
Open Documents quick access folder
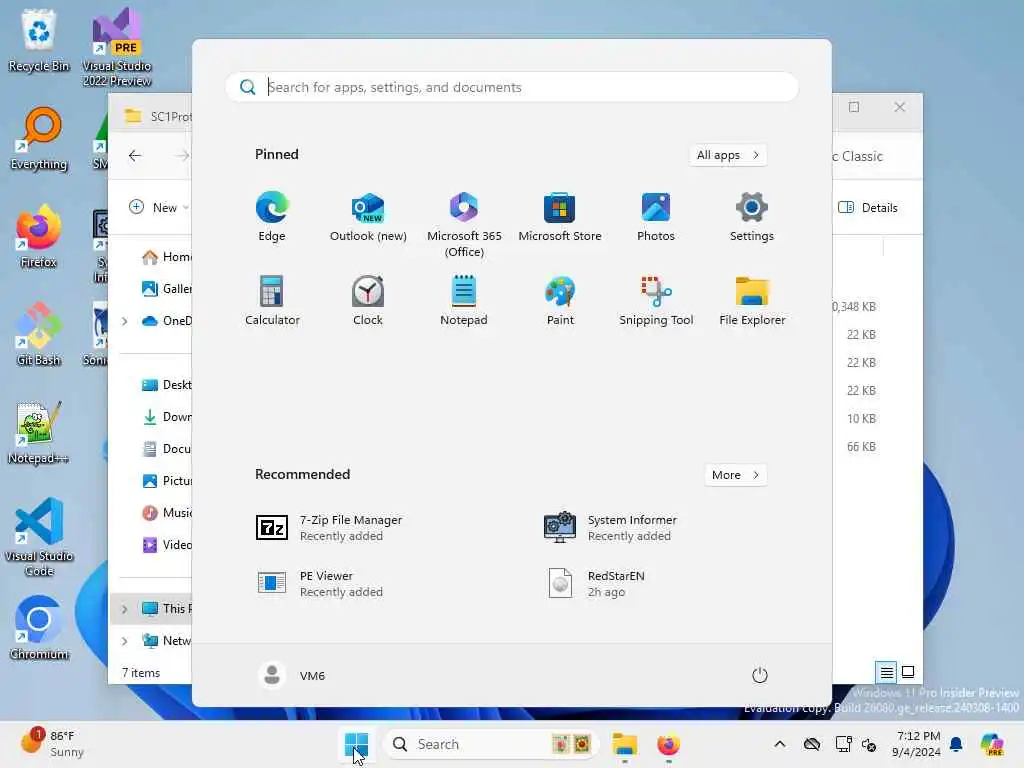click(166, 449)
